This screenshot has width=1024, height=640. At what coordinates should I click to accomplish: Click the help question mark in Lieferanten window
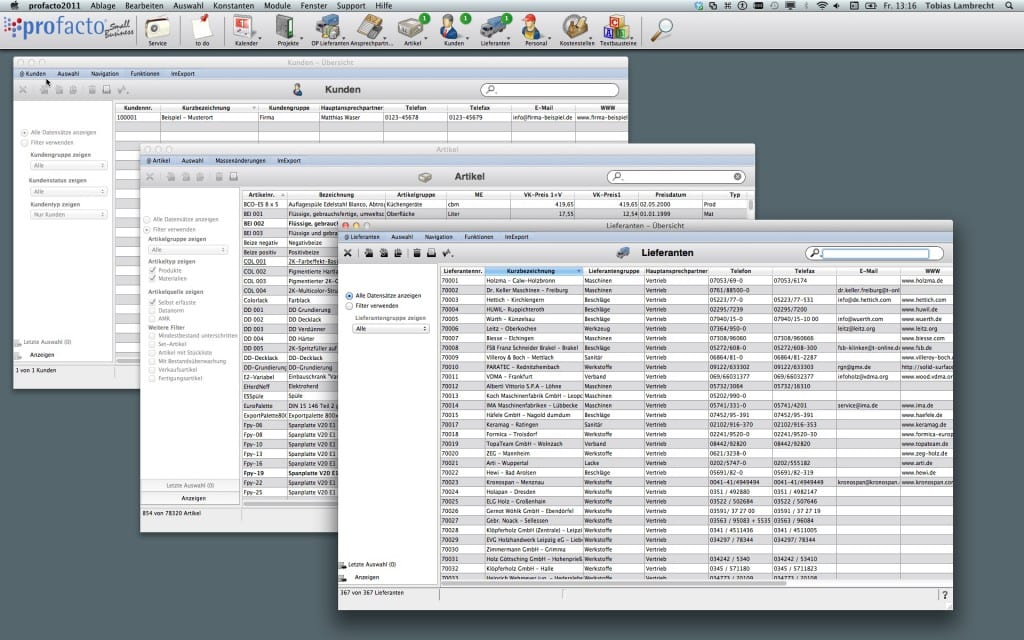point(944,594)
